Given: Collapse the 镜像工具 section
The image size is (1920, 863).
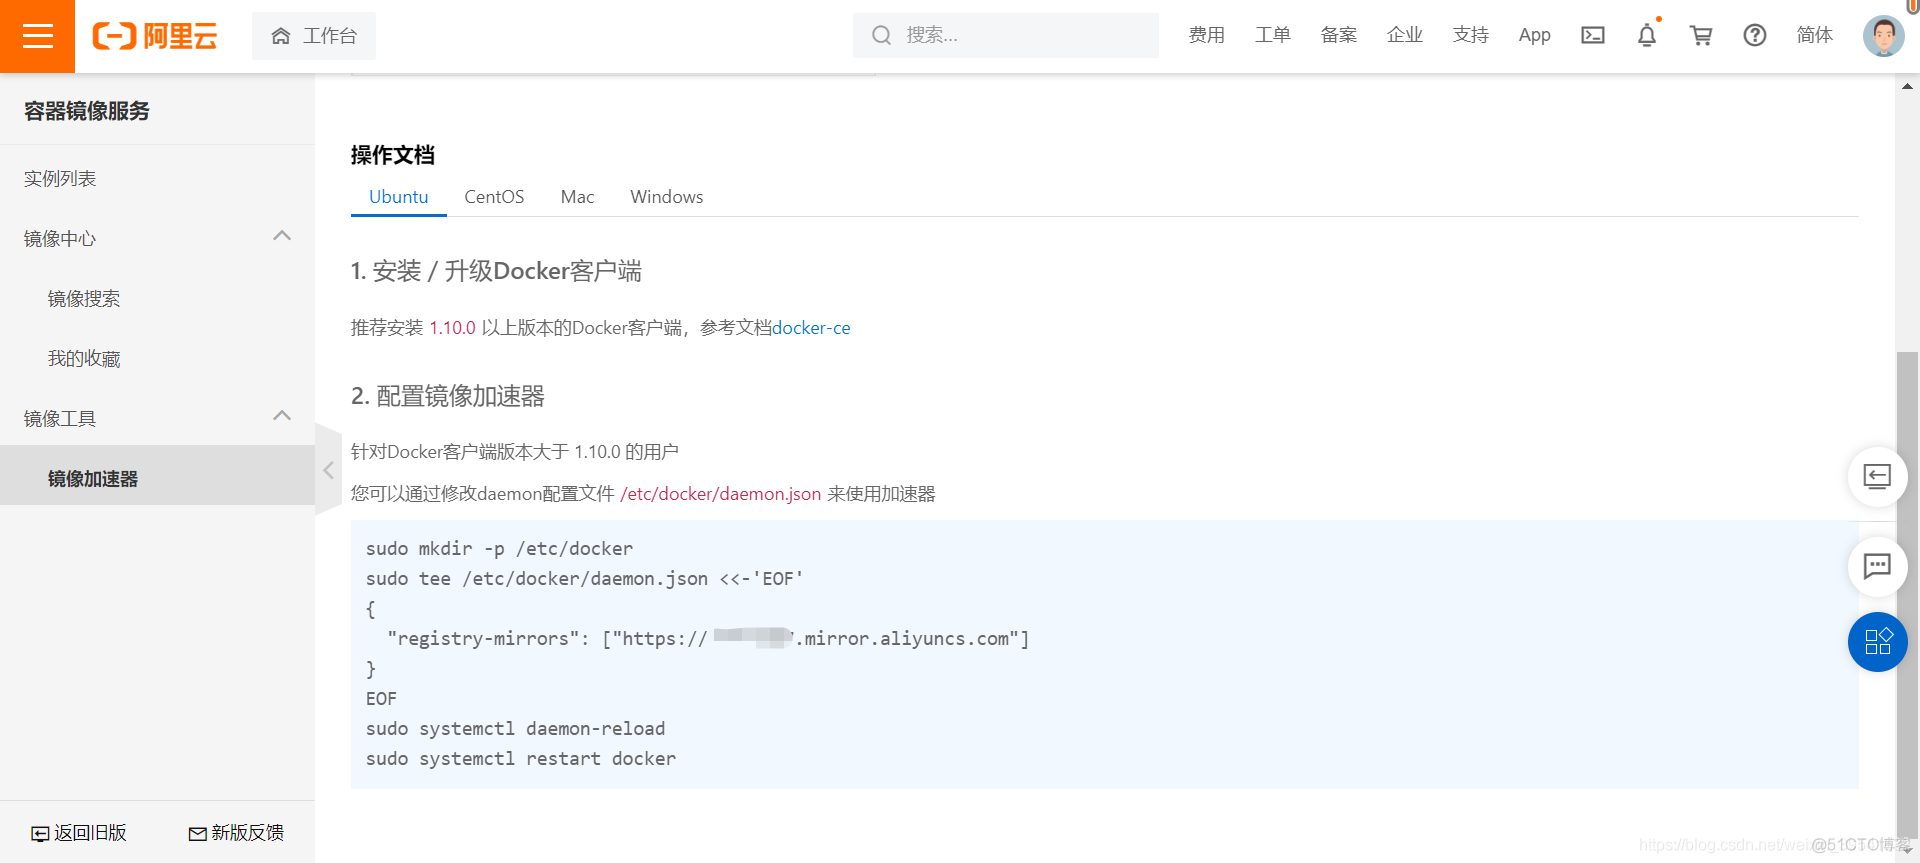Looking at the screenshot, I should click(282, 417).
